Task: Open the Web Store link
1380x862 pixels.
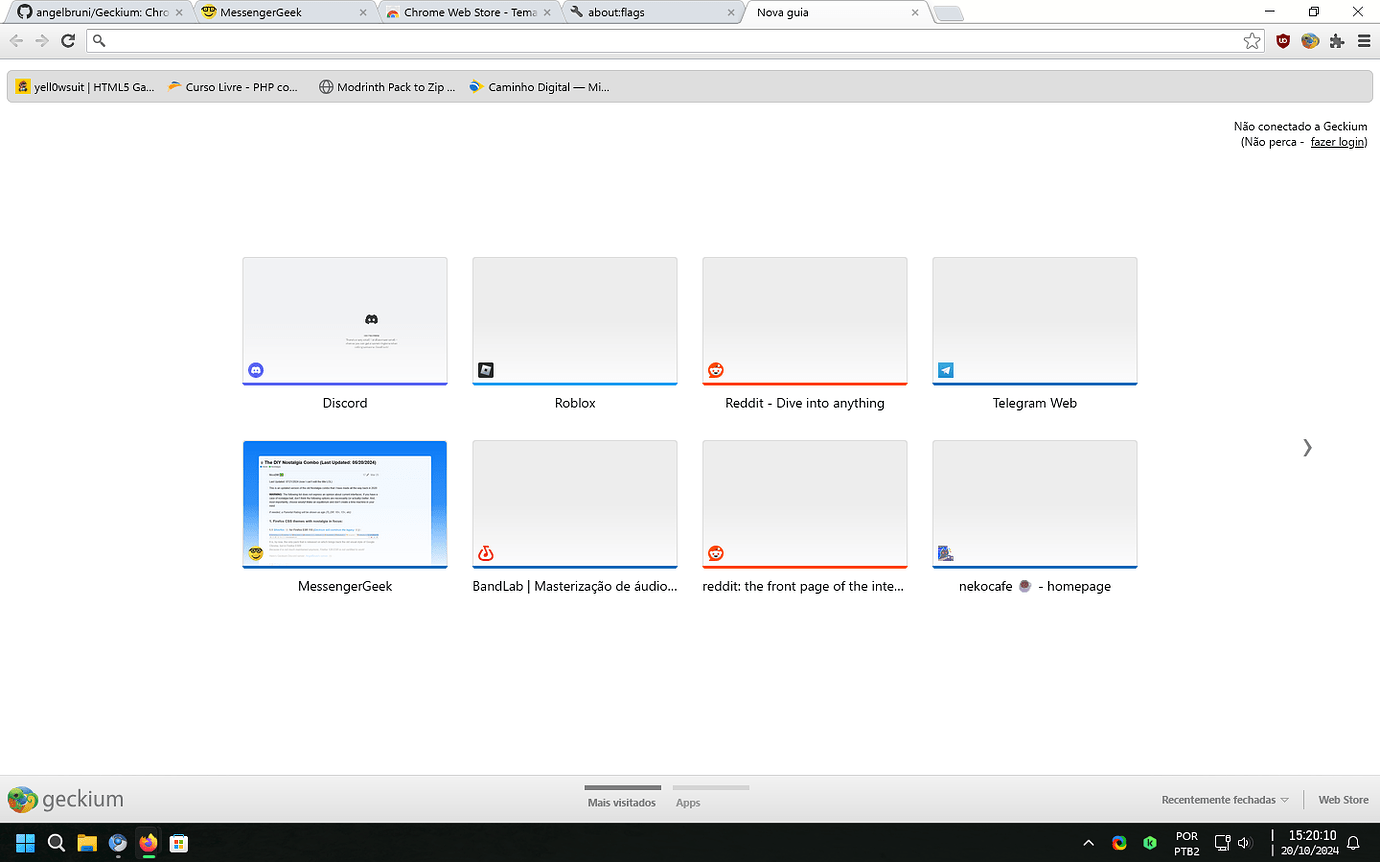Action: pyautogui.click(x=1343, y=800)
